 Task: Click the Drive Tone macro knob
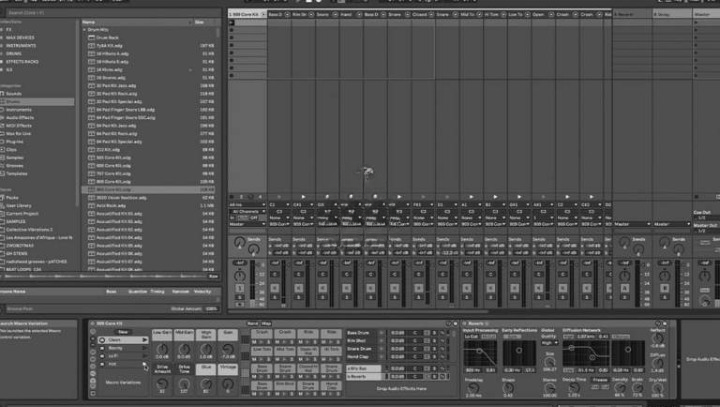pos(184,384)
